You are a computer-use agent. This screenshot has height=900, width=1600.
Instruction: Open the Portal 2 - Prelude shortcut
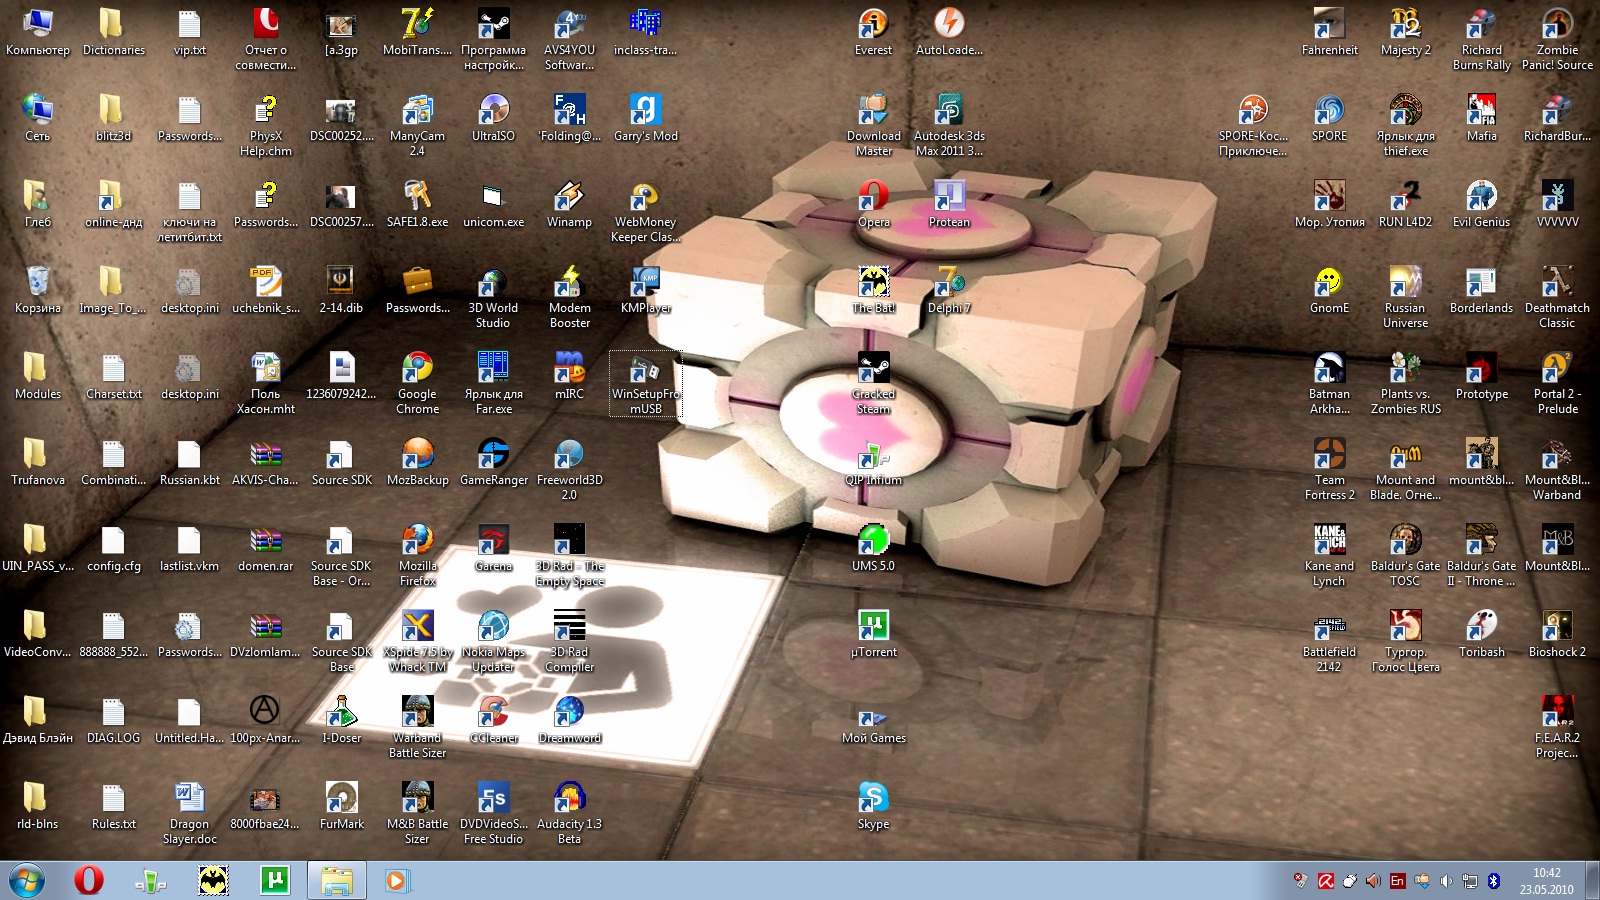click(1557, 370)
